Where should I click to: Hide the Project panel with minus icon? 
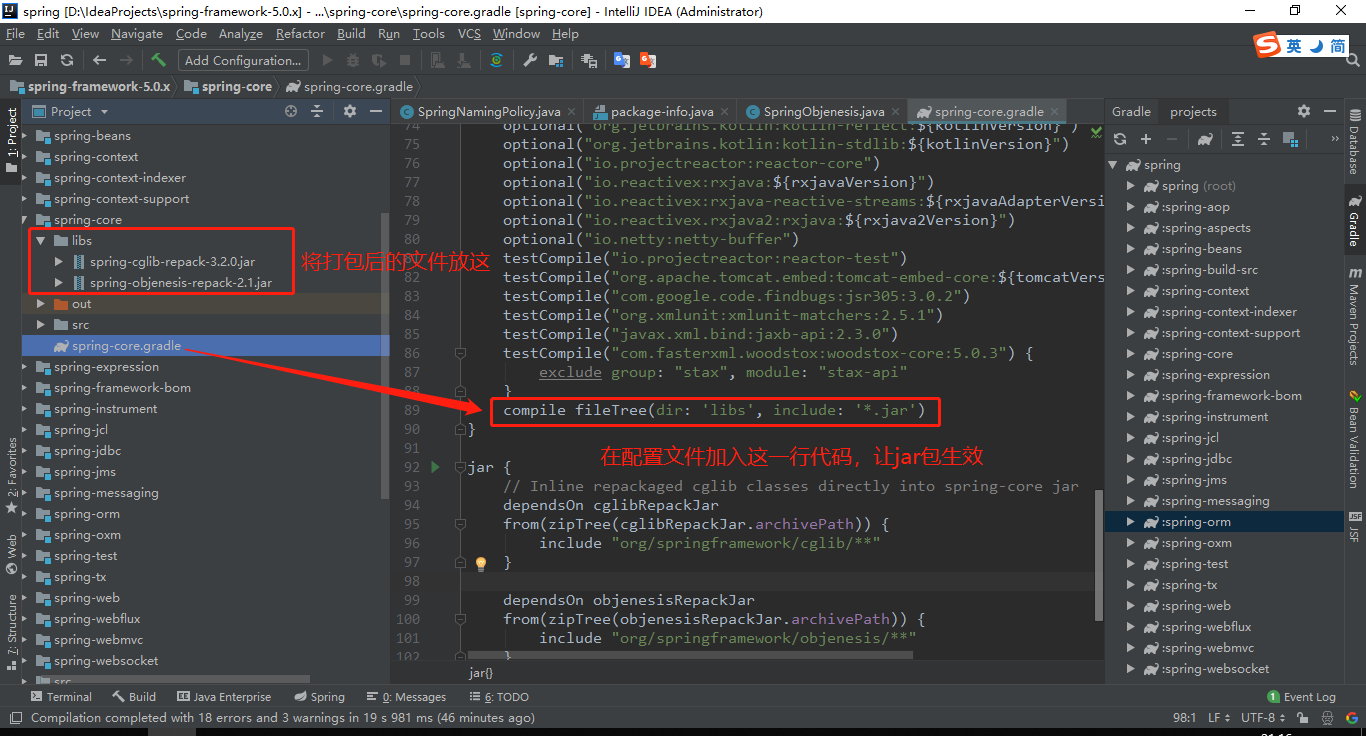(375, 111)
